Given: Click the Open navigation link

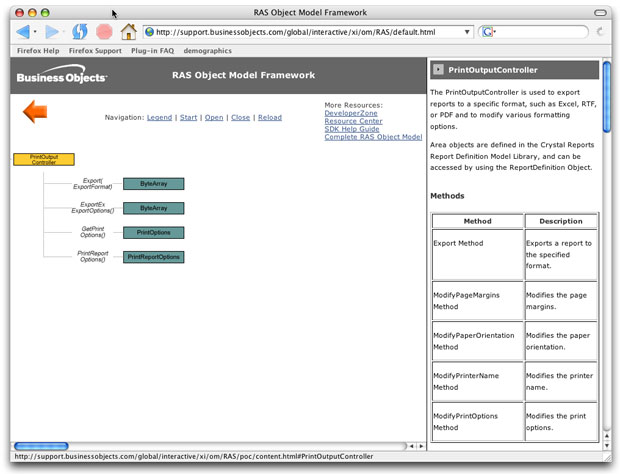Looking at the screenshot, I should [214, 117].
